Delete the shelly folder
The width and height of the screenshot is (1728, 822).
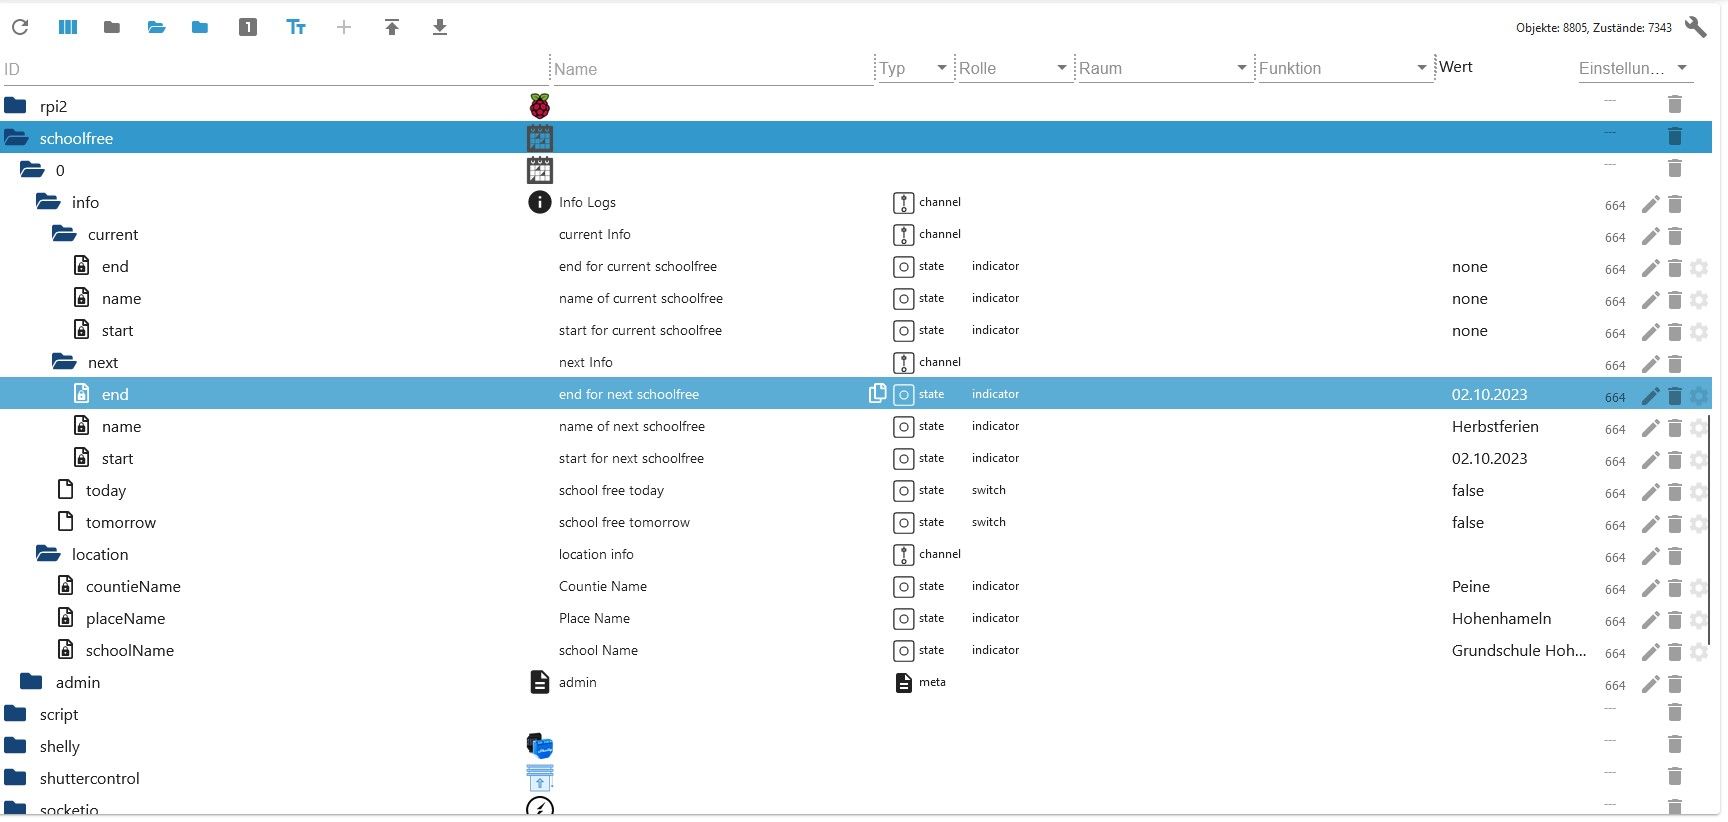click(x=1675, y=744)
